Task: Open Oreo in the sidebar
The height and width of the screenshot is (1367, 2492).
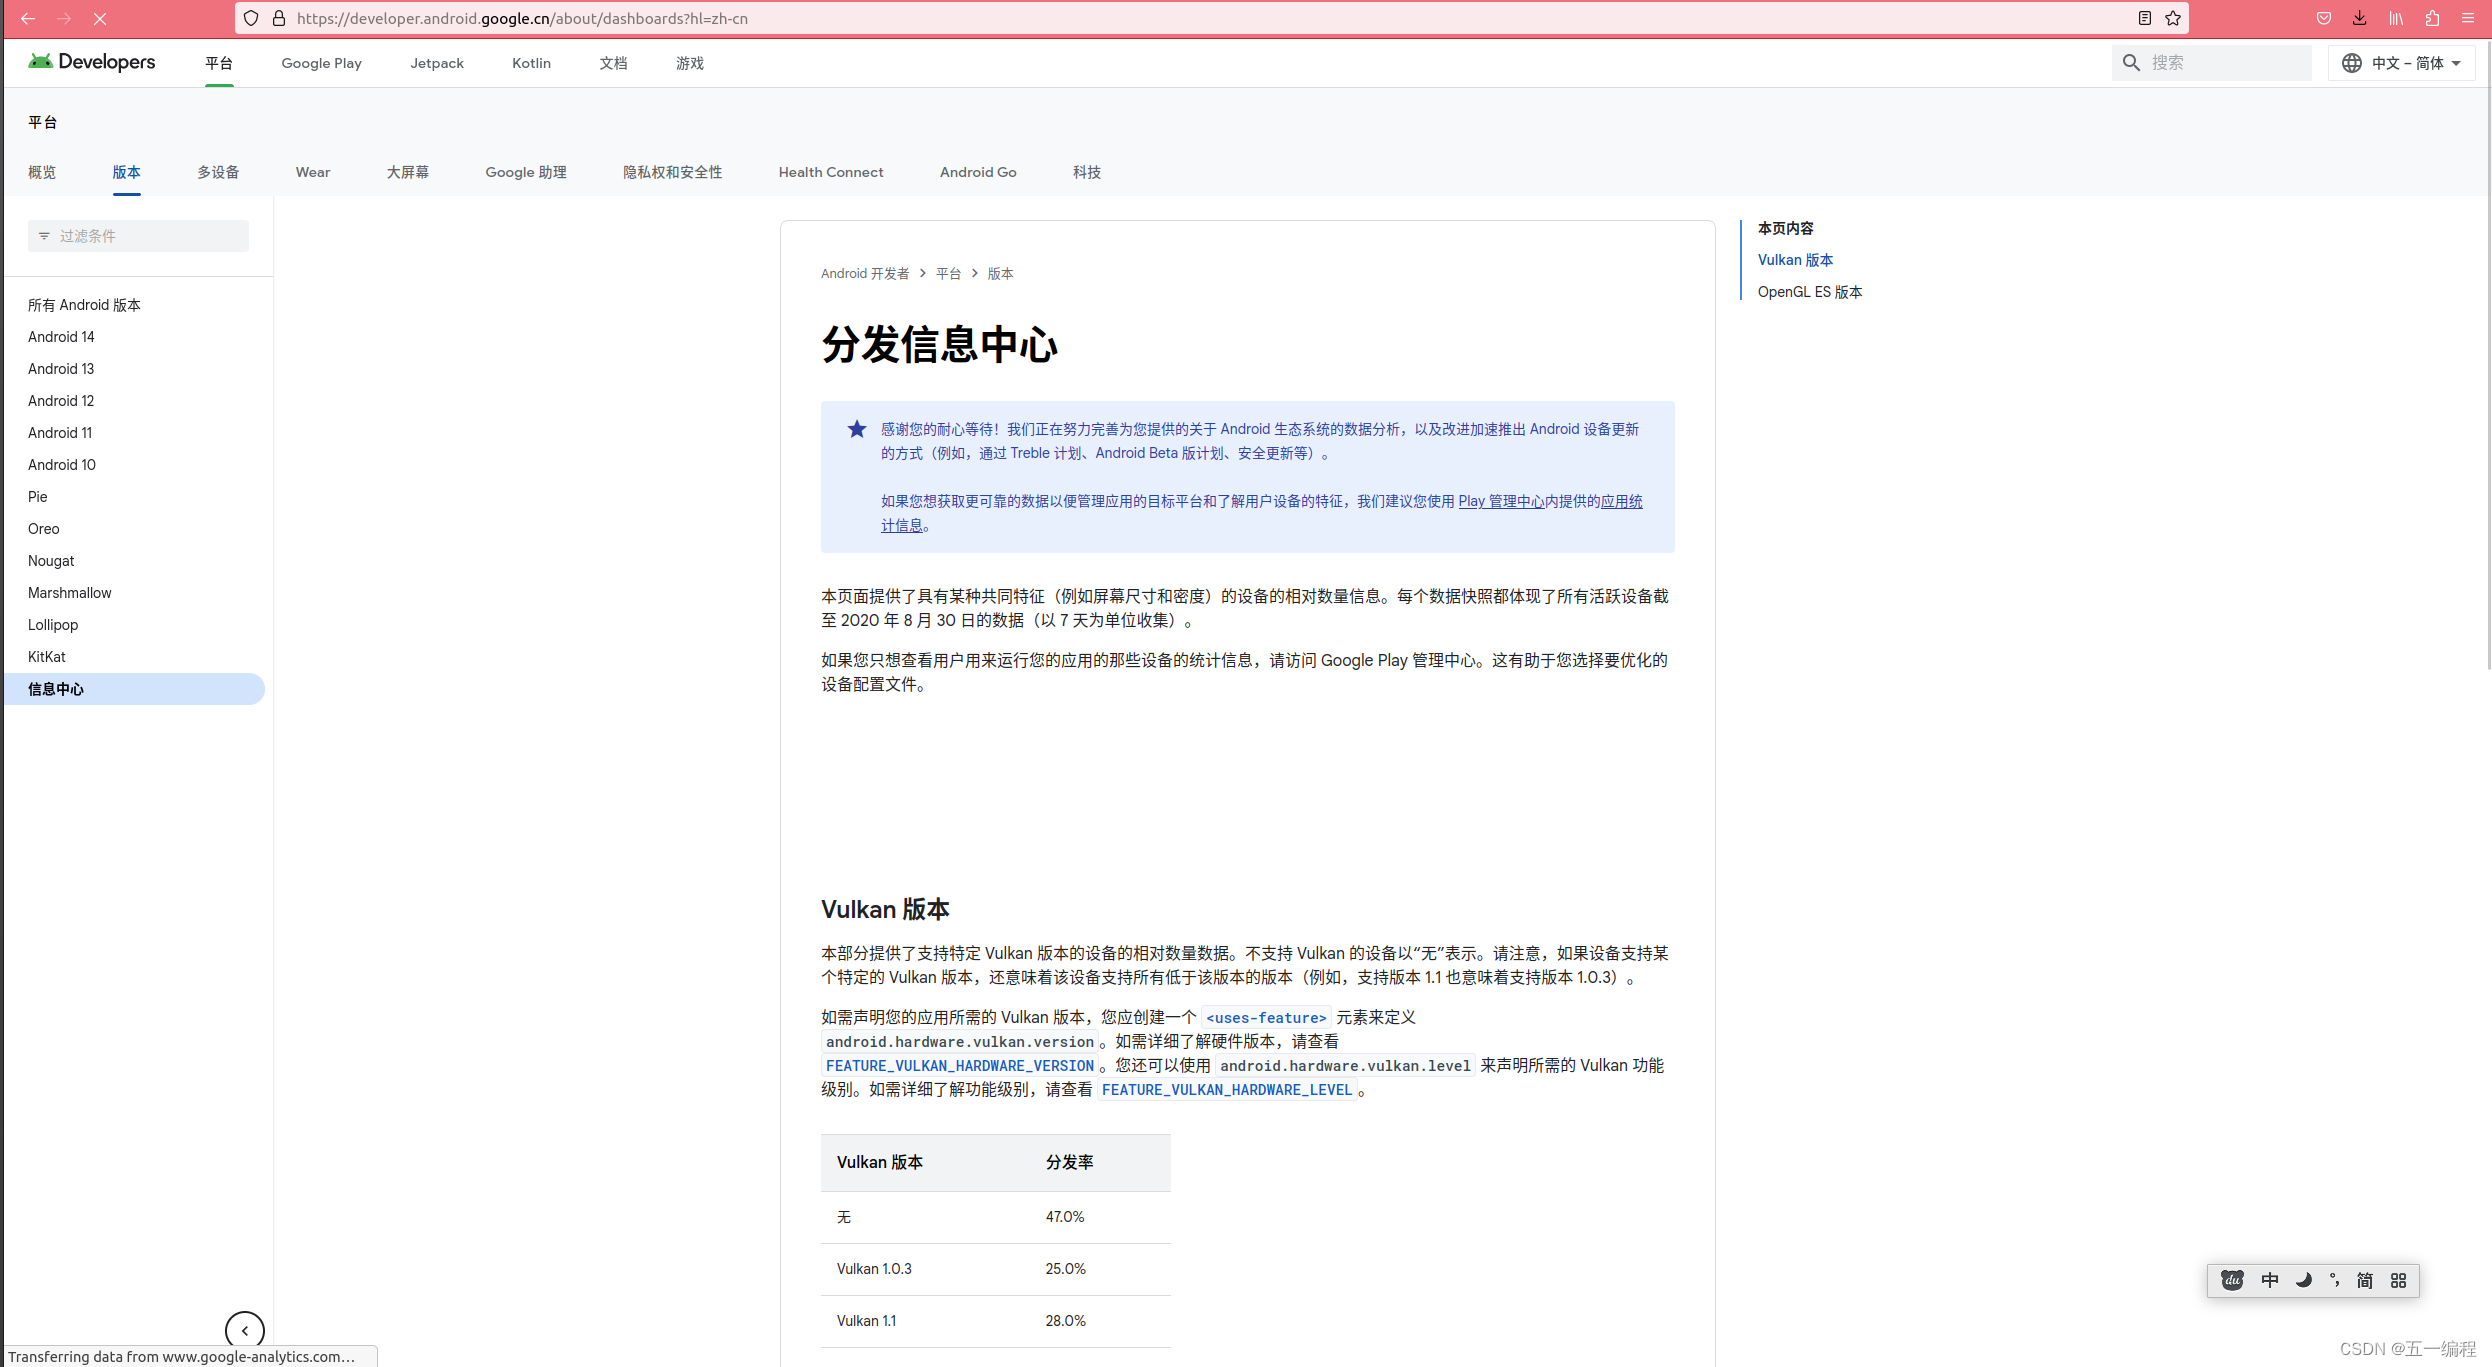Action: pyautogui.click(x=44, y=529)
